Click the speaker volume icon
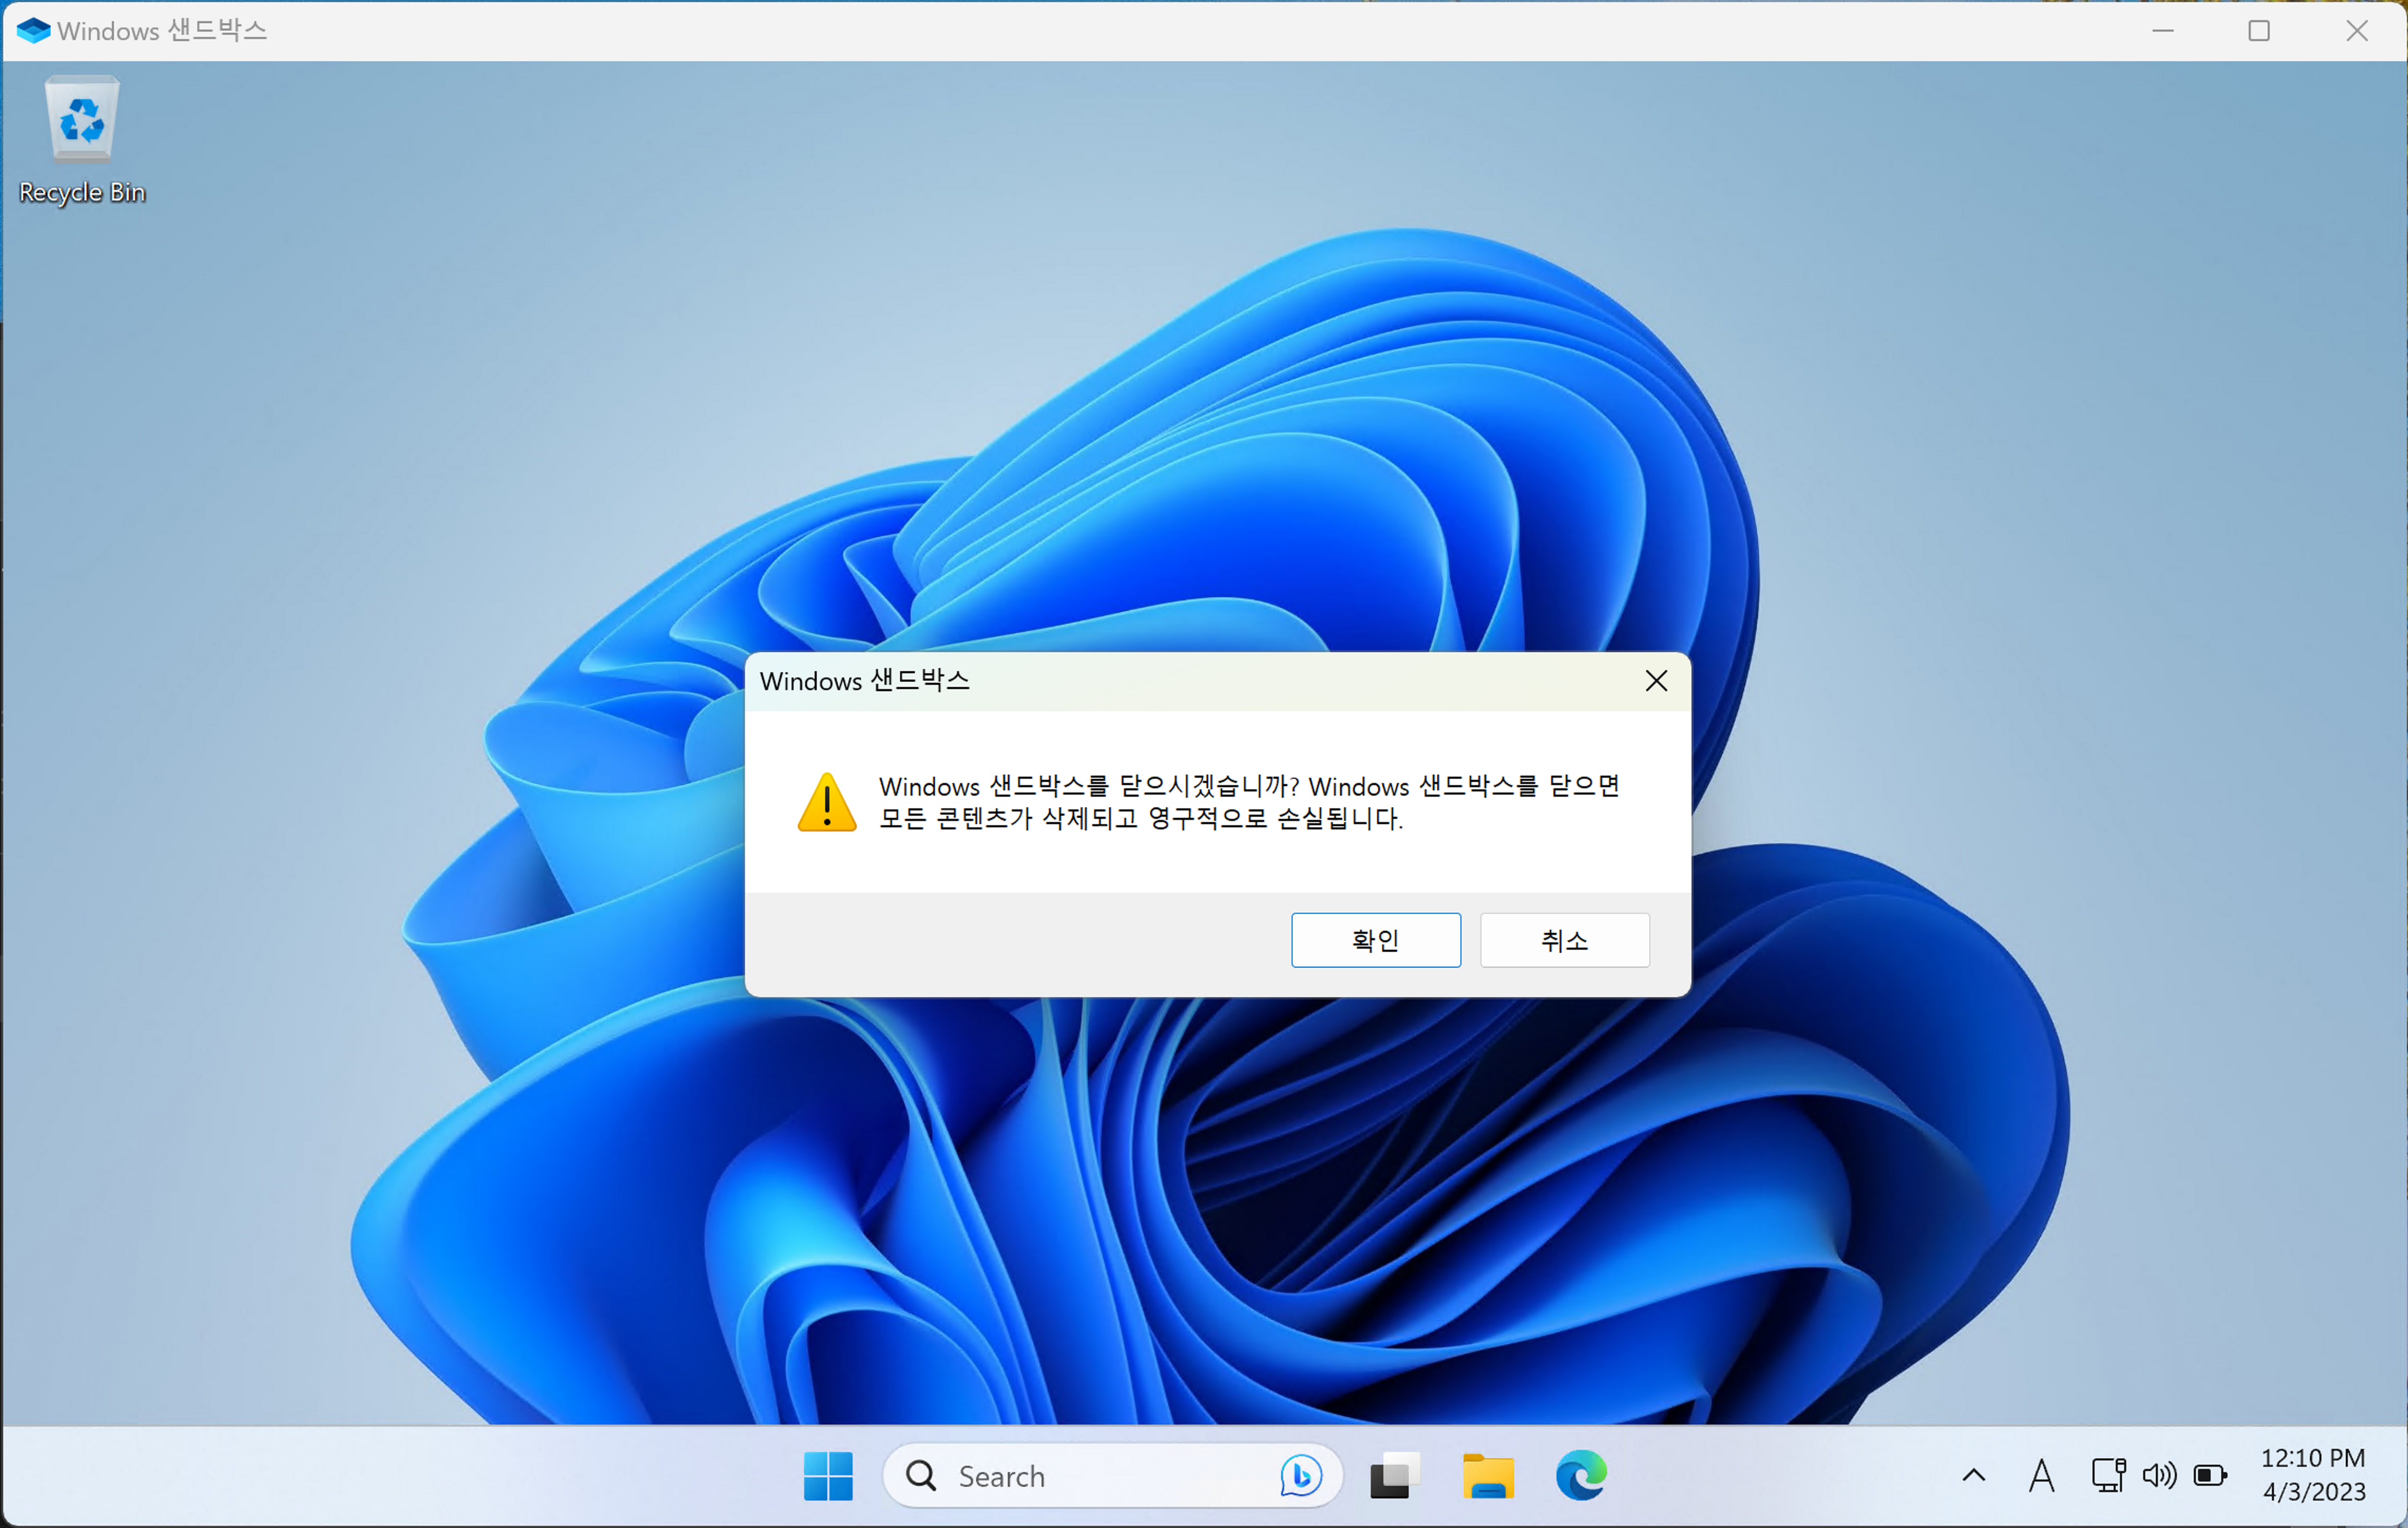2408x1528 pixels. point(2158,1476)
